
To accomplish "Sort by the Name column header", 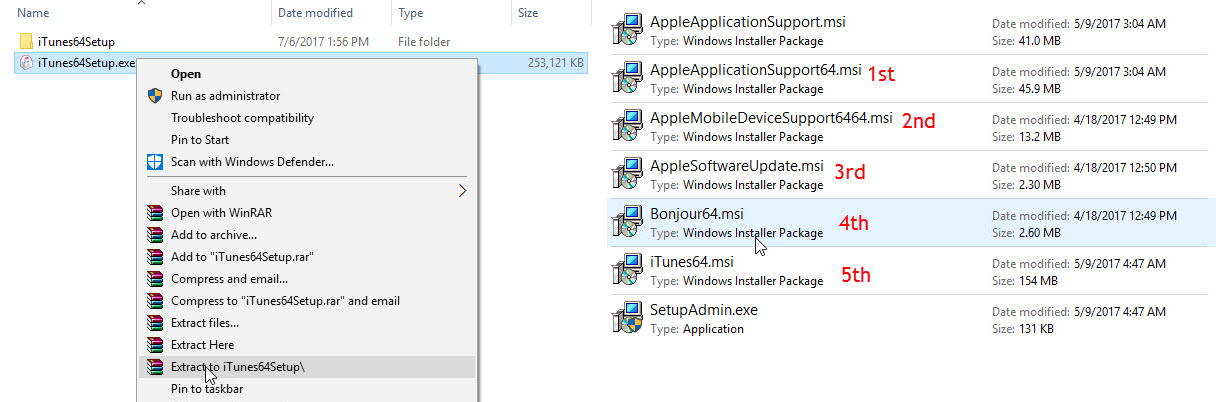I will coord(34,12).
